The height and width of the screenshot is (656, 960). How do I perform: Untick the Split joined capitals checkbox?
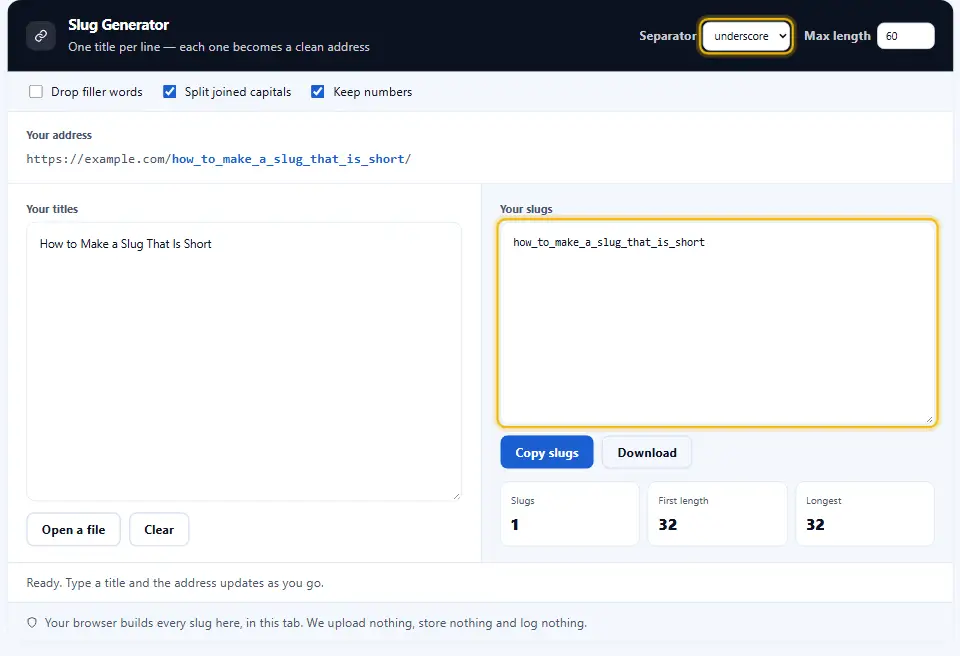170,92
